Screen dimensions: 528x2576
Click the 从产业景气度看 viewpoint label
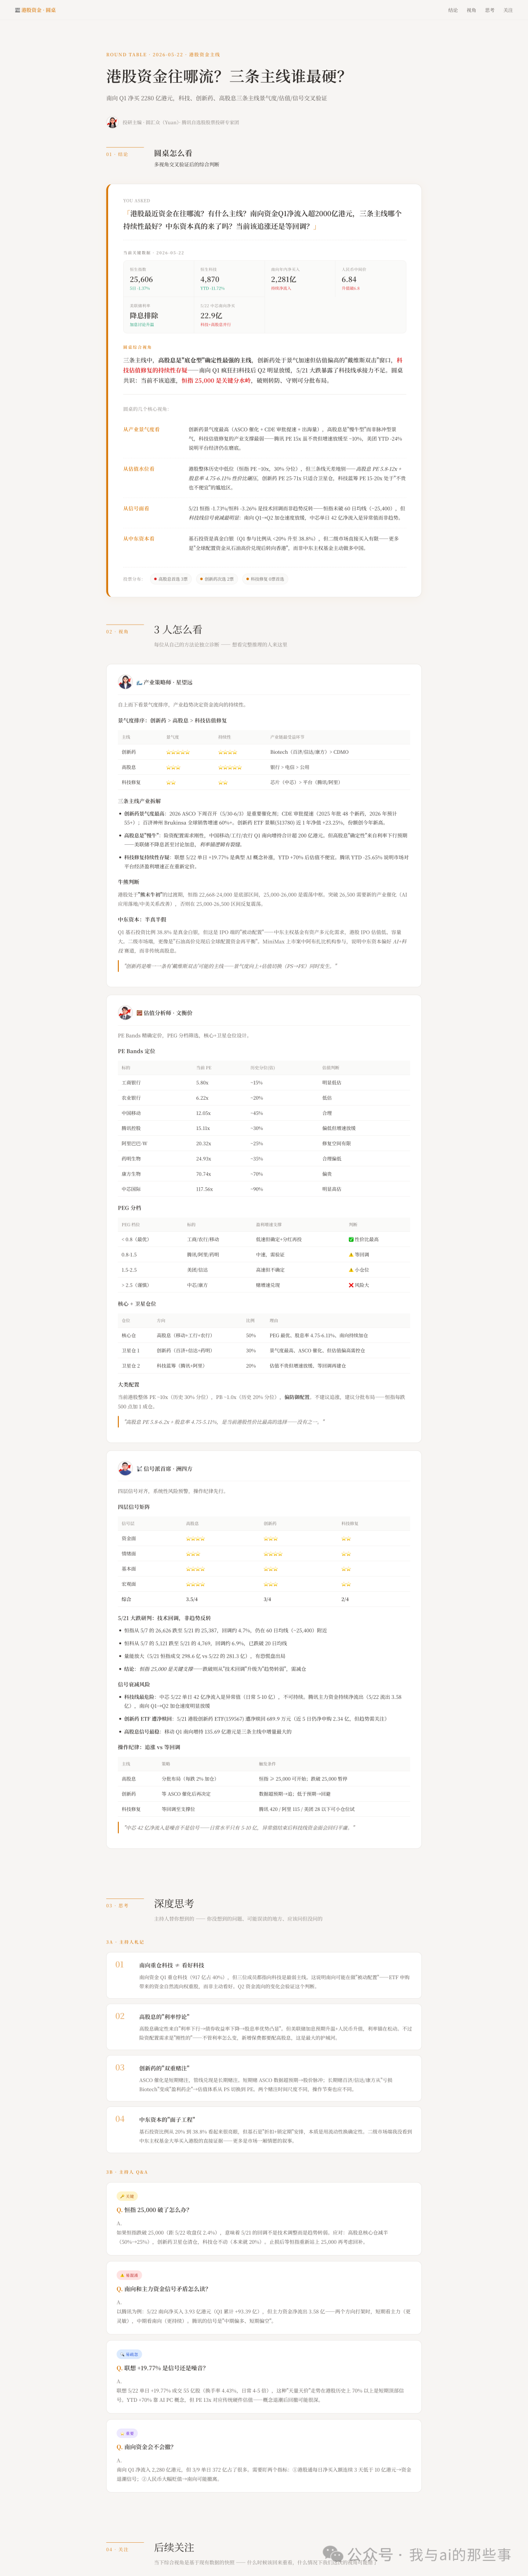pyautogui.click(x=141, y=429)
